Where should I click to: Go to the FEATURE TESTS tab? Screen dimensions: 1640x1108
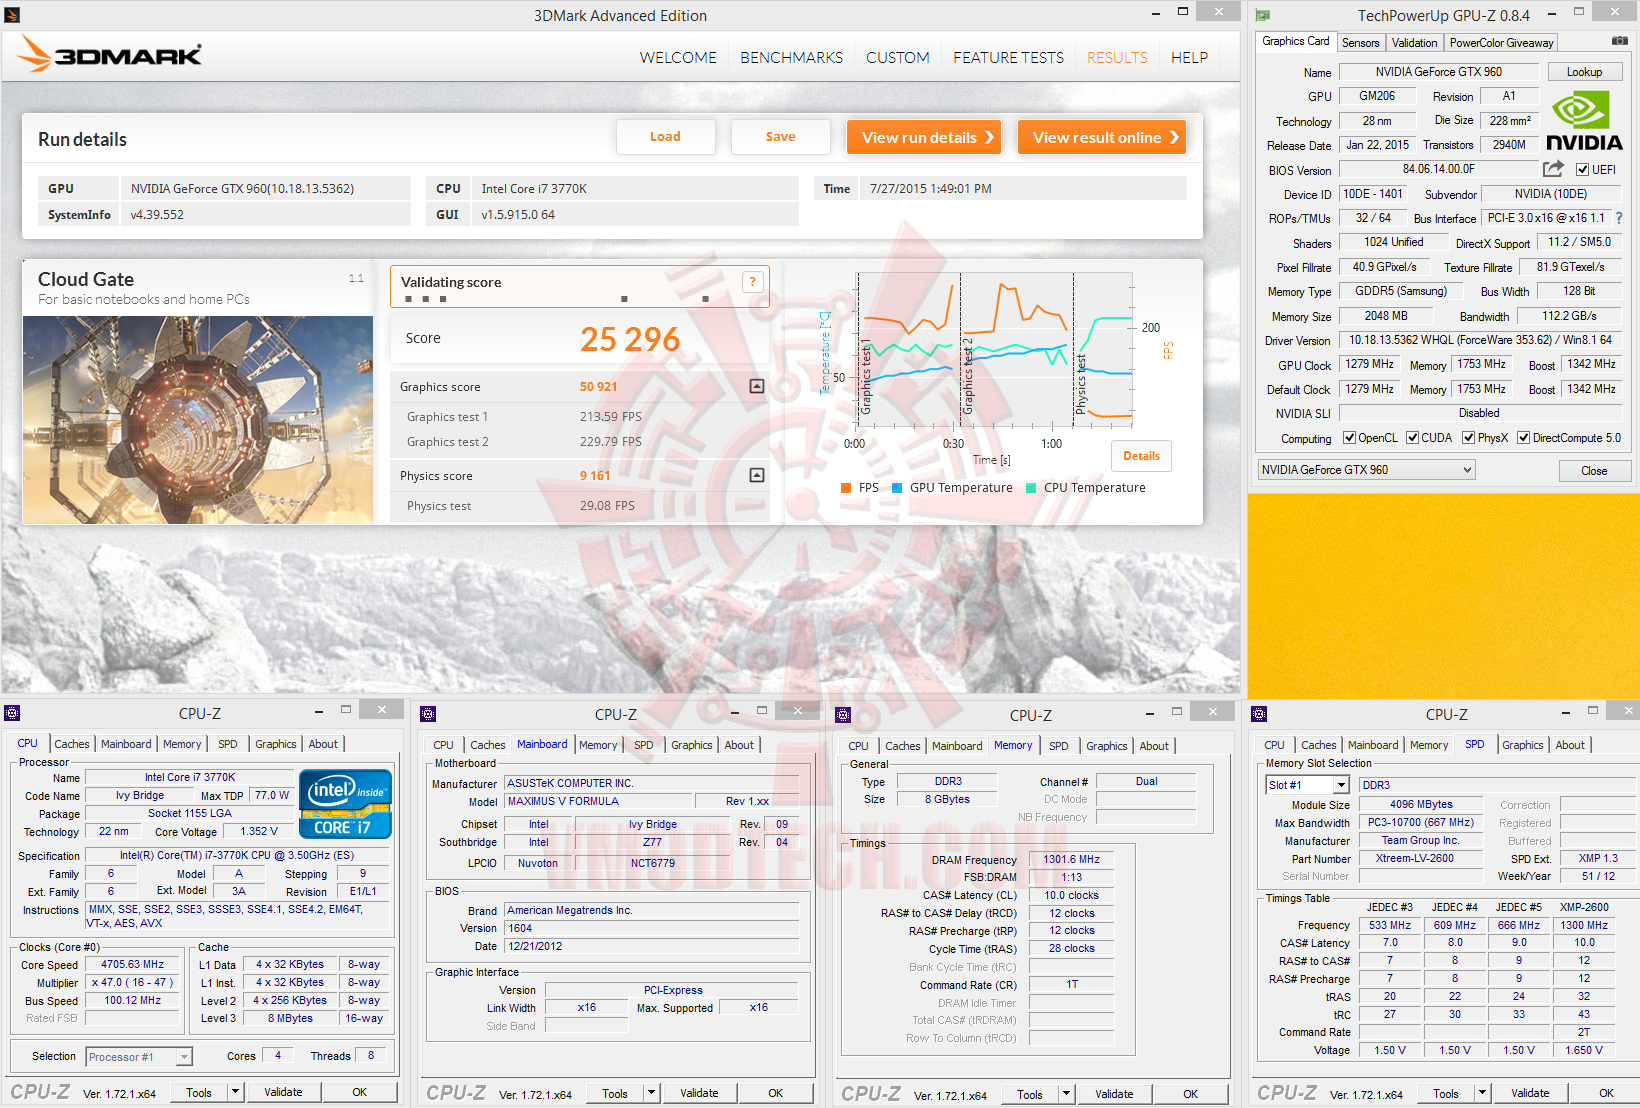point(1008,58)
